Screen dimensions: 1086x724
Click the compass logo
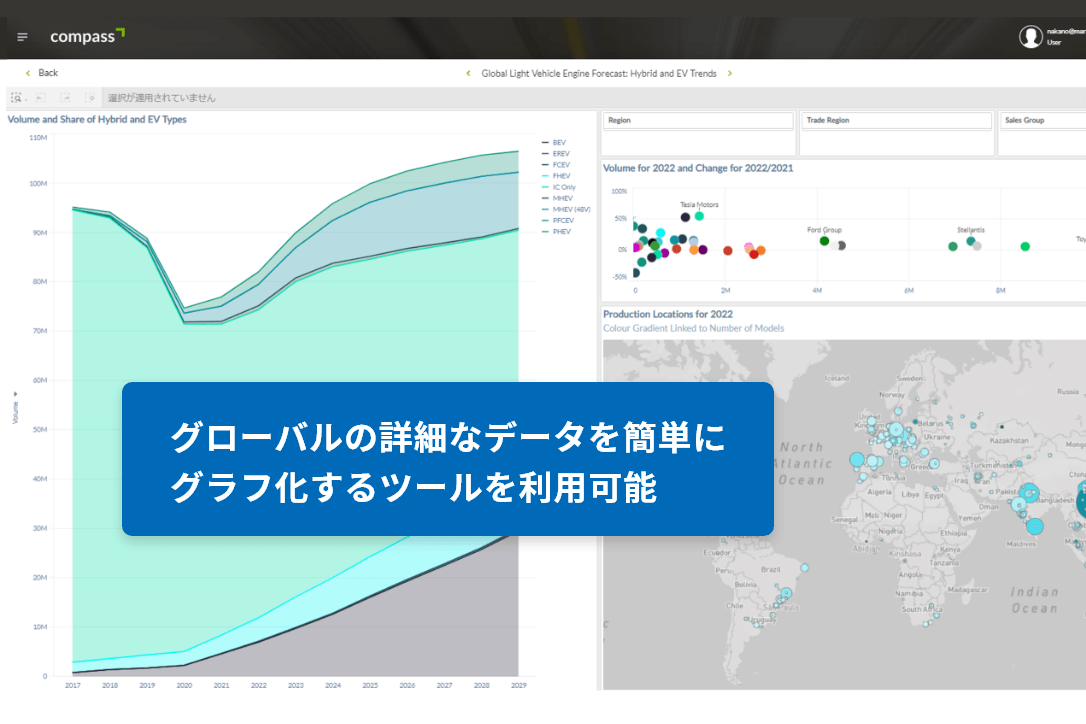[87, 36]
